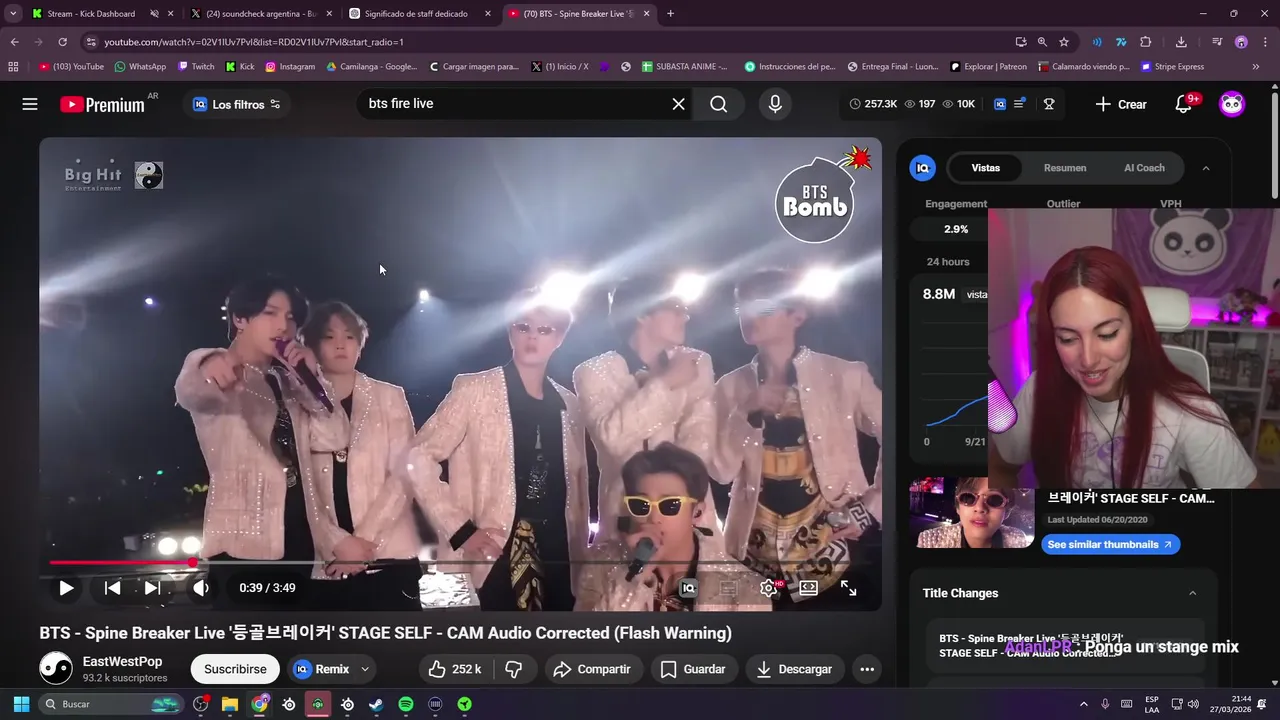Like the video showing 252 k
Screen dimensions: 1280x720
[455, 669]
